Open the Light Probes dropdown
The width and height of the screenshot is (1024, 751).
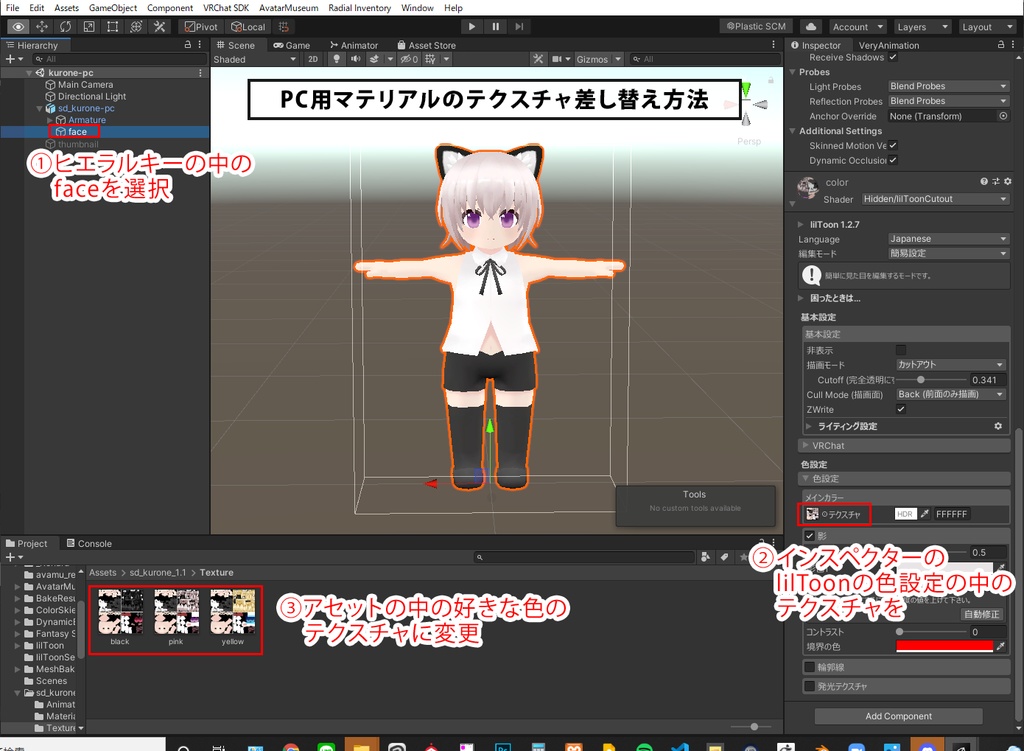[x=946, y=86]
